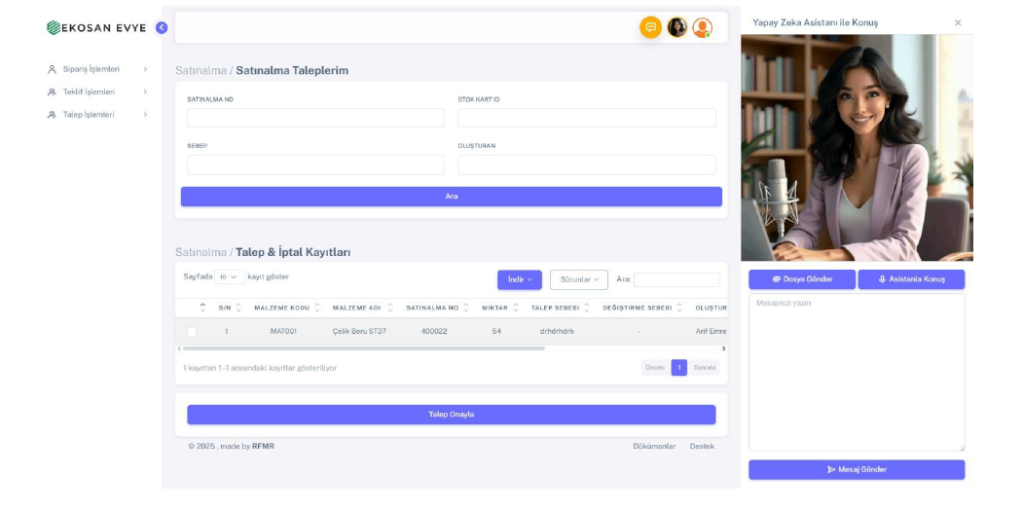1024x514 pixels.
Task: Open the orange chat assistant icon
Action: [x=651, y=28]
